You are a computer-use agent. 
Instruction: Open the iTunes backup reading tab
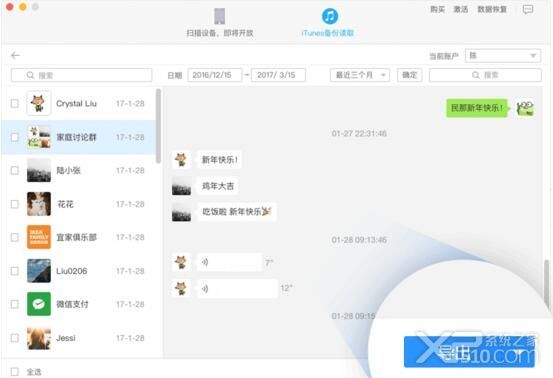coord(328,22)
